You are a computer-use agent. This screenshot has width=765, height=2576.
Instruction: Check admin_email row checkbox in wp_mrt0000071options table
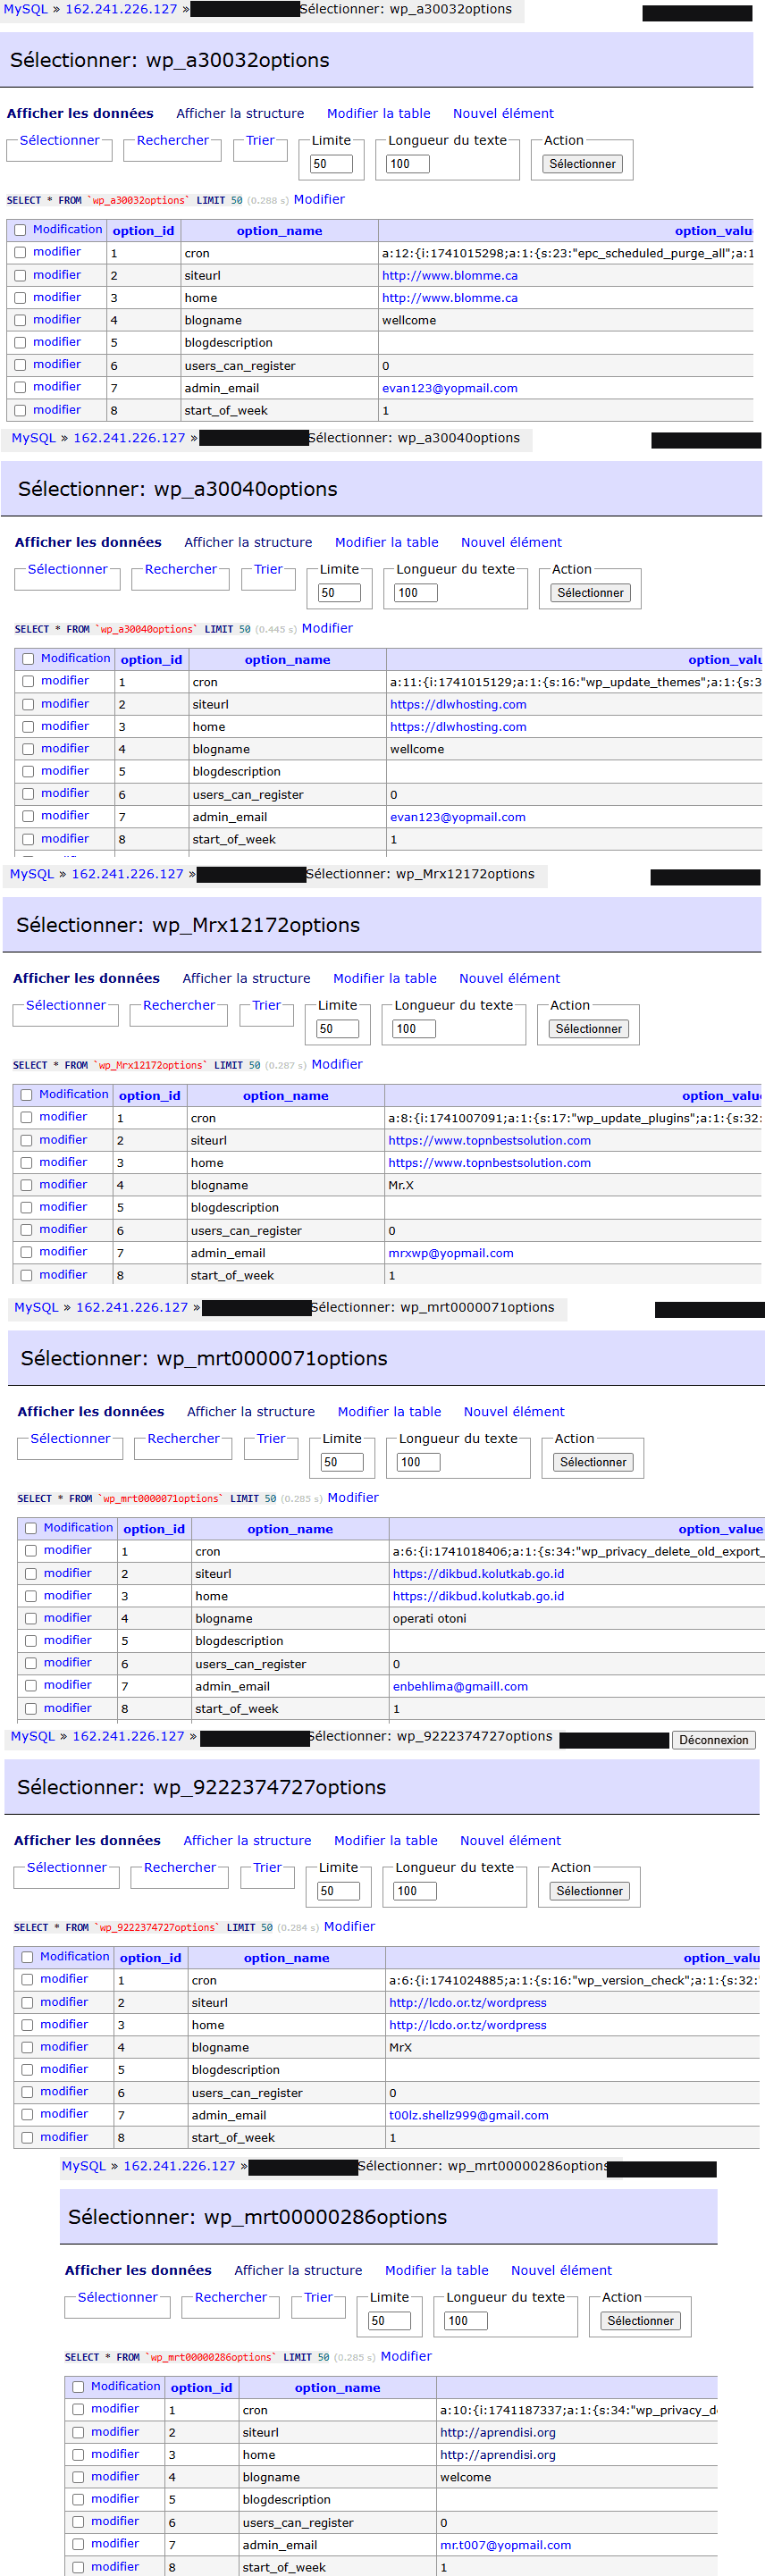click(31, 1686)
